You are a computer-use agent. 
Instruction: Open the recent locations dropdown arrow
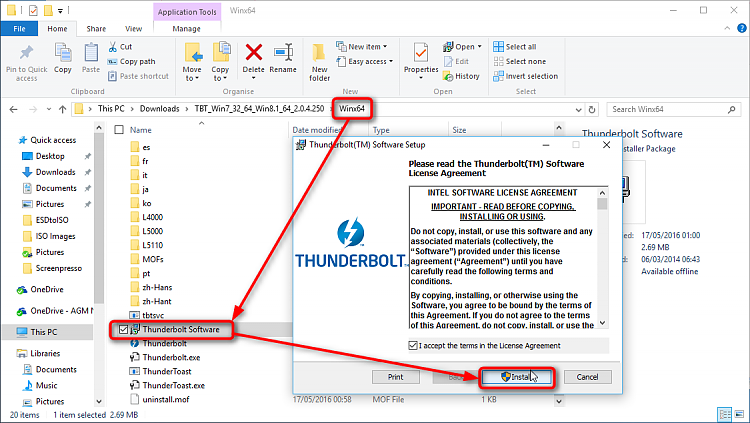49,110
